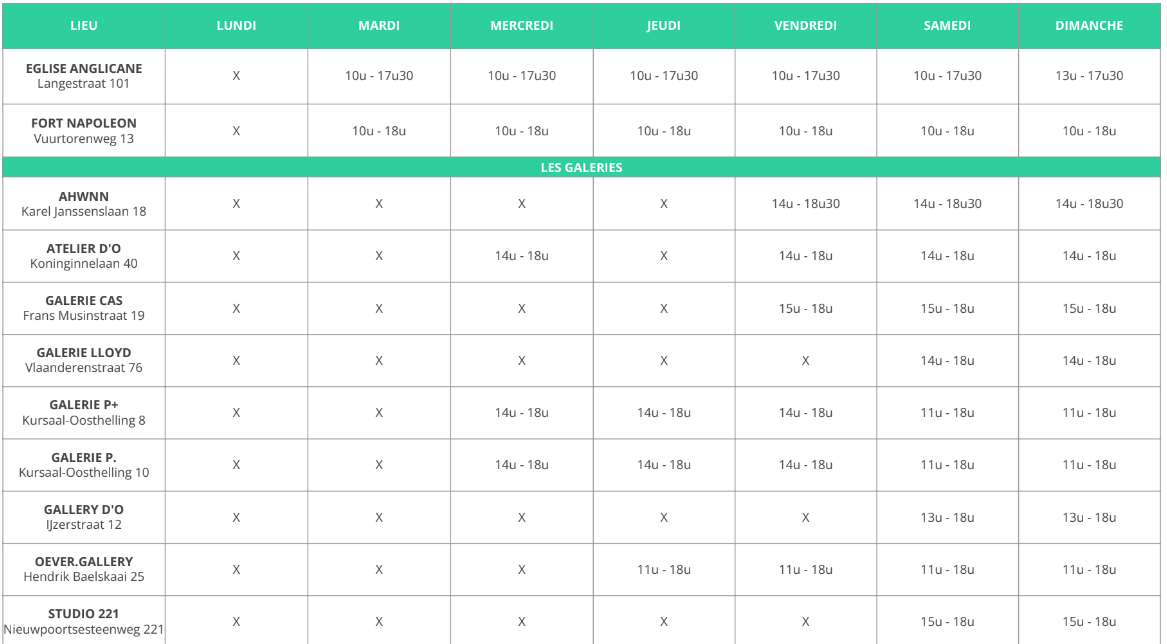
Task: Click the LIEU column header
Action: pos(83,25)
